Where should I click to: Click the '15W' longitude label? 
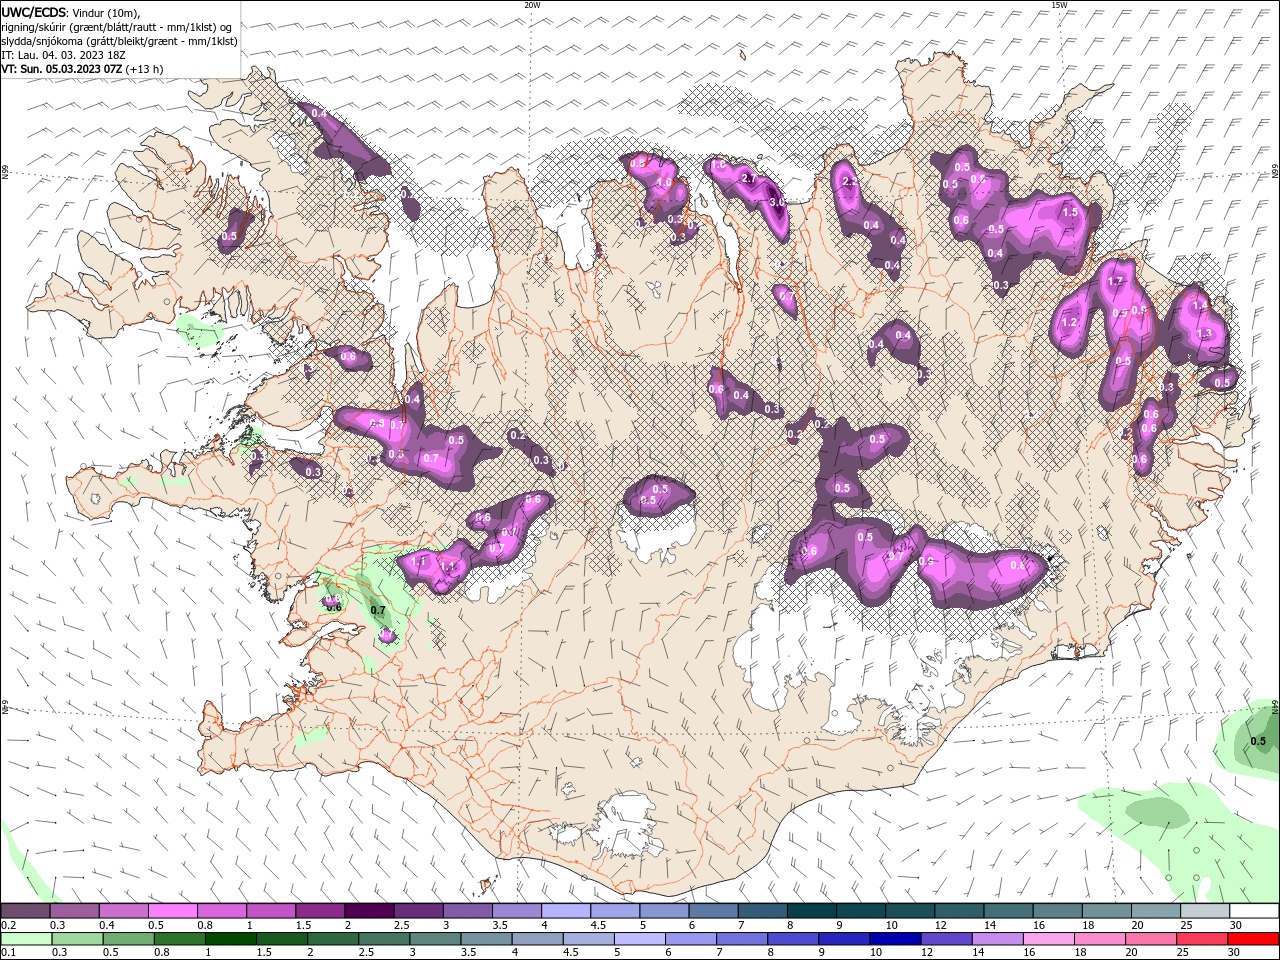[1059, 5]
